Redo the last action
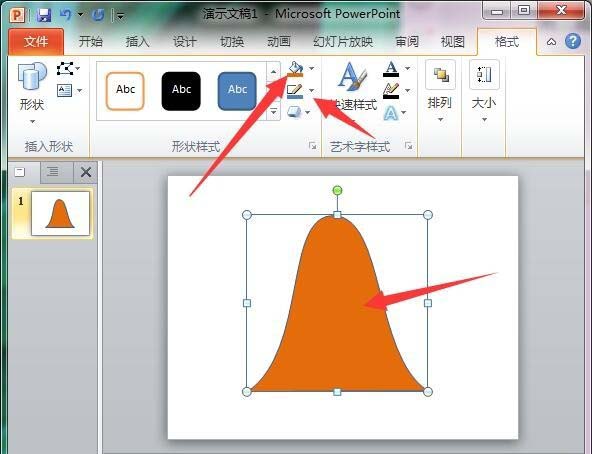The height and width of the screenshot is (454, 592). (98, 14)
